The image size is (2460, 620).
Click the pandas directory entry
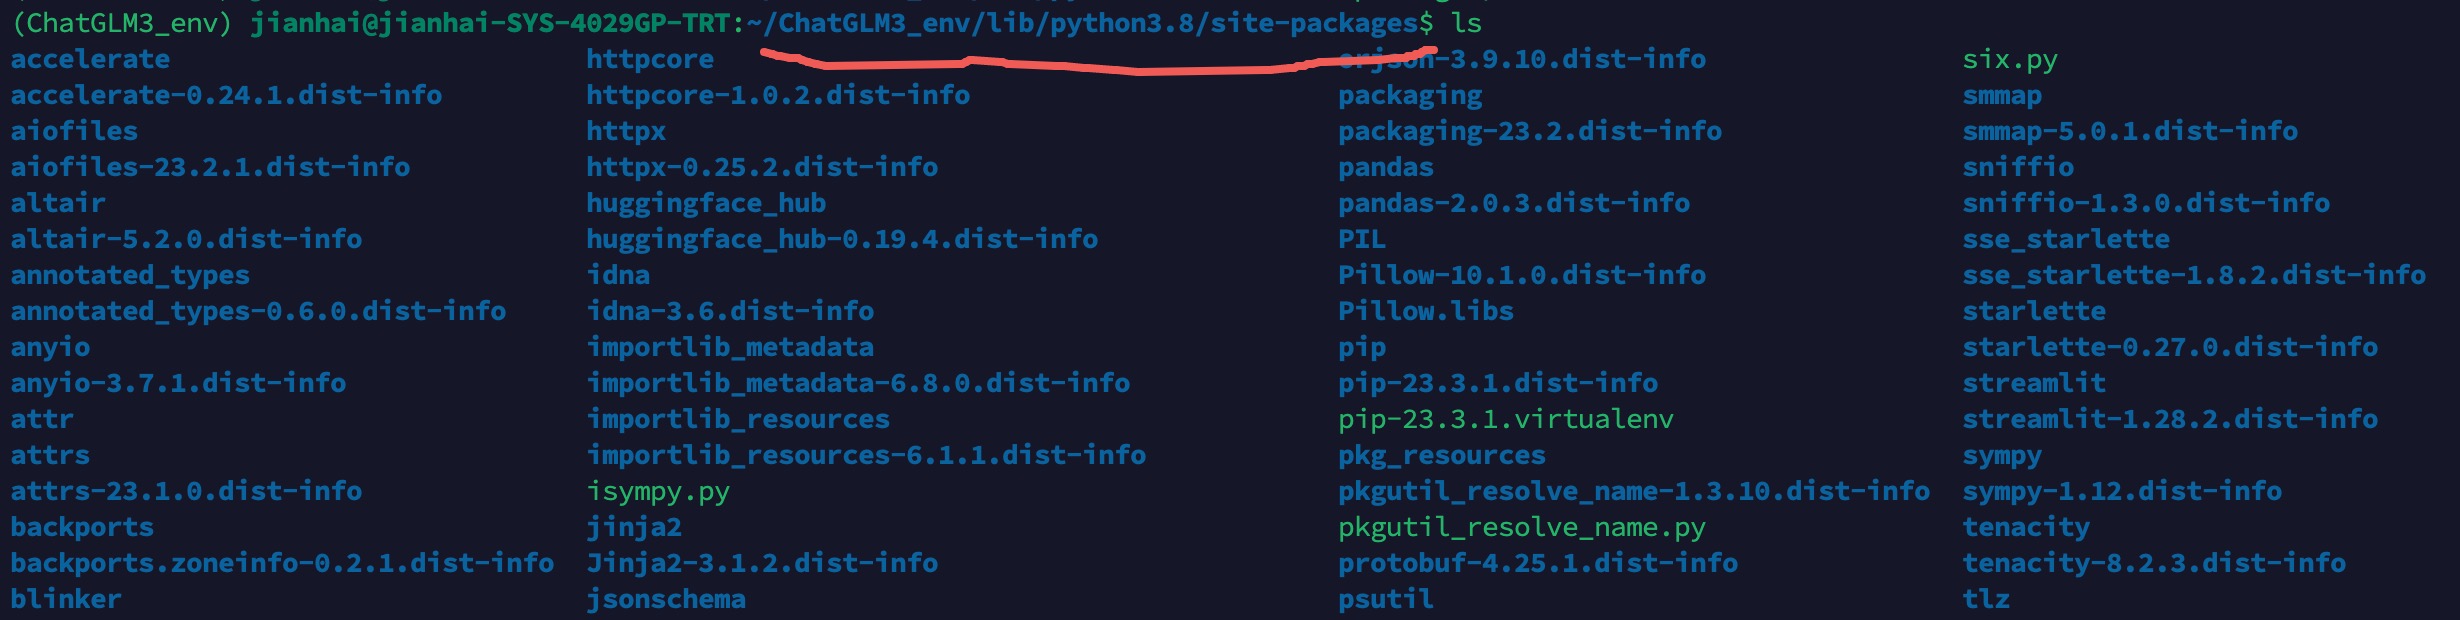1386,167
